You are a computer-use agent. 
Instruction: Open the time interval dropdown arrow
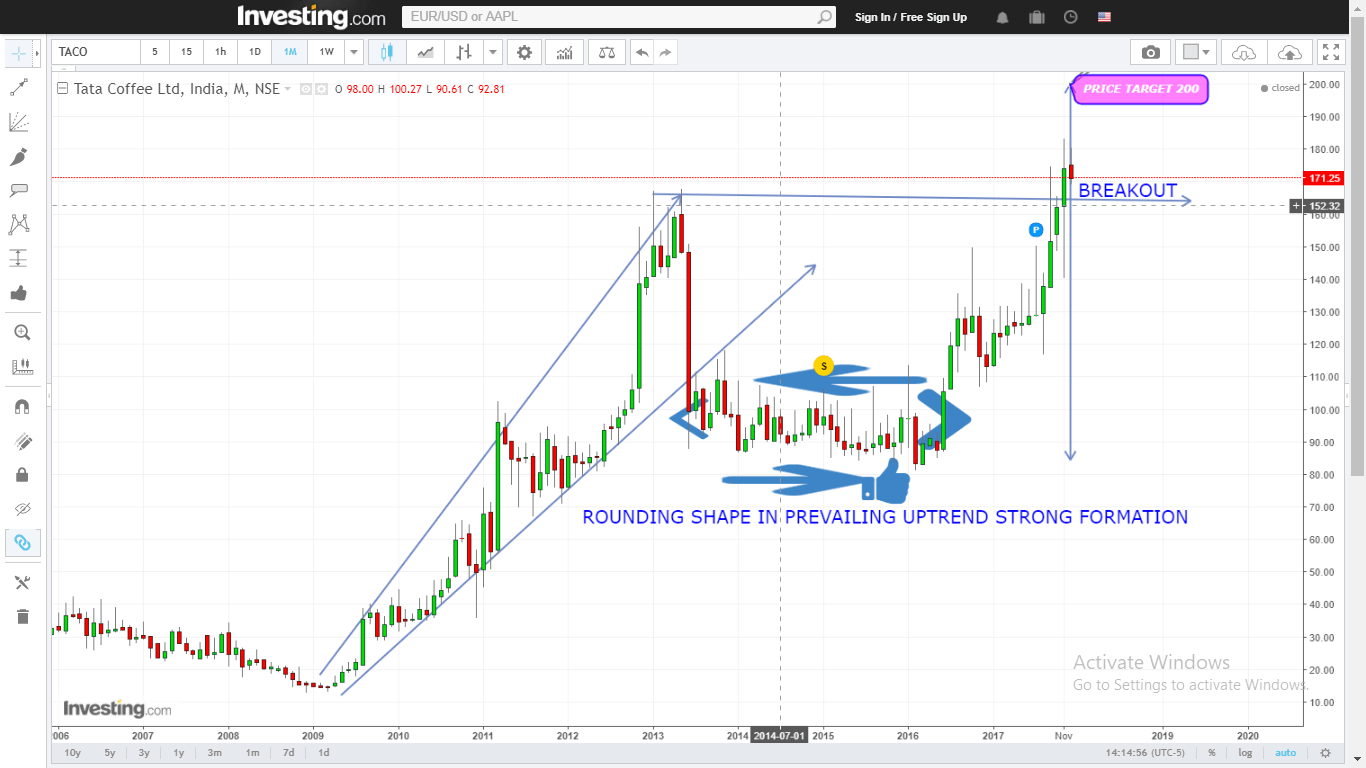coord(354,52)
